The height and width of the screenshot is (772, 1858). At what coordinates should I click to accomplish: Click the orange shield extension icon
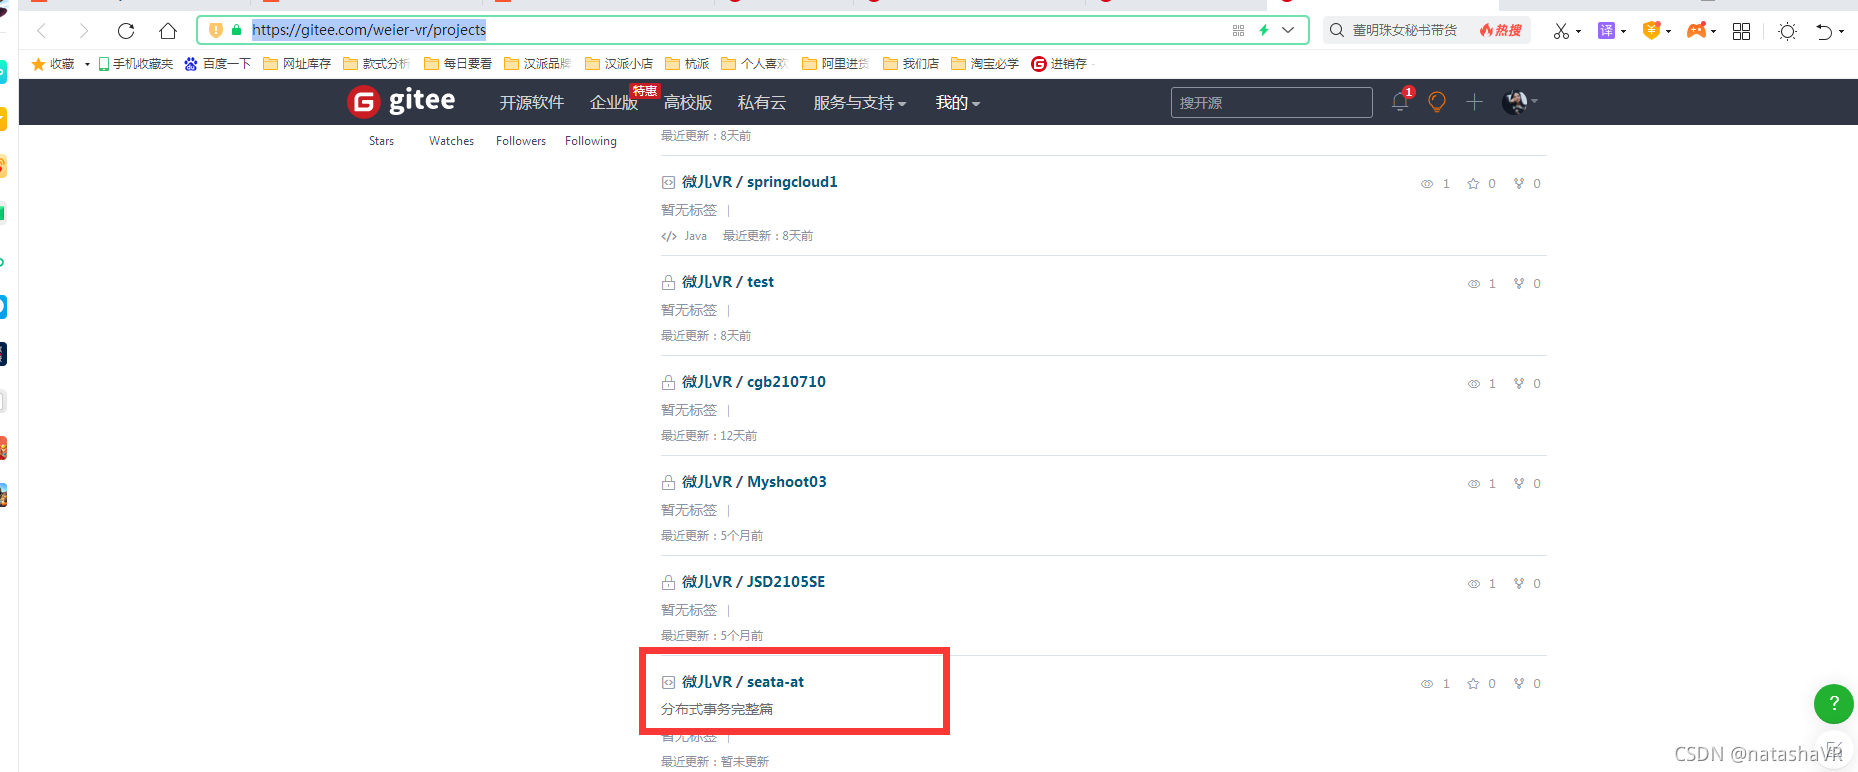tap(1651, 31)
